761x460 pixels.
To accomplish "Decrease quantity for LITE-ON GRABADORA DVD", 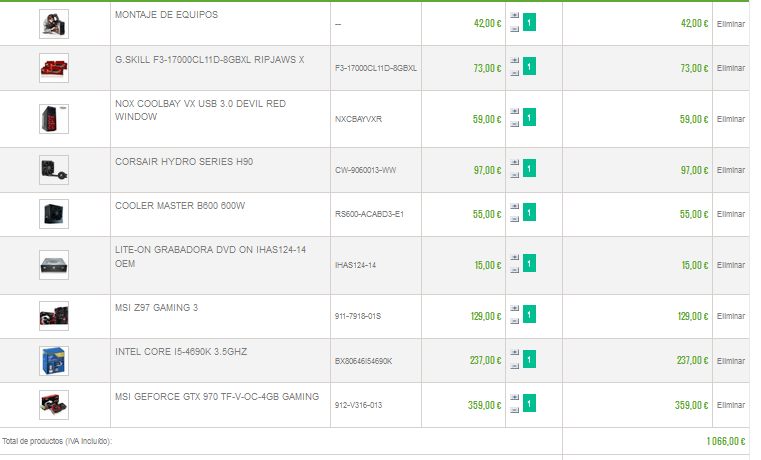I will tap(514, 270).
